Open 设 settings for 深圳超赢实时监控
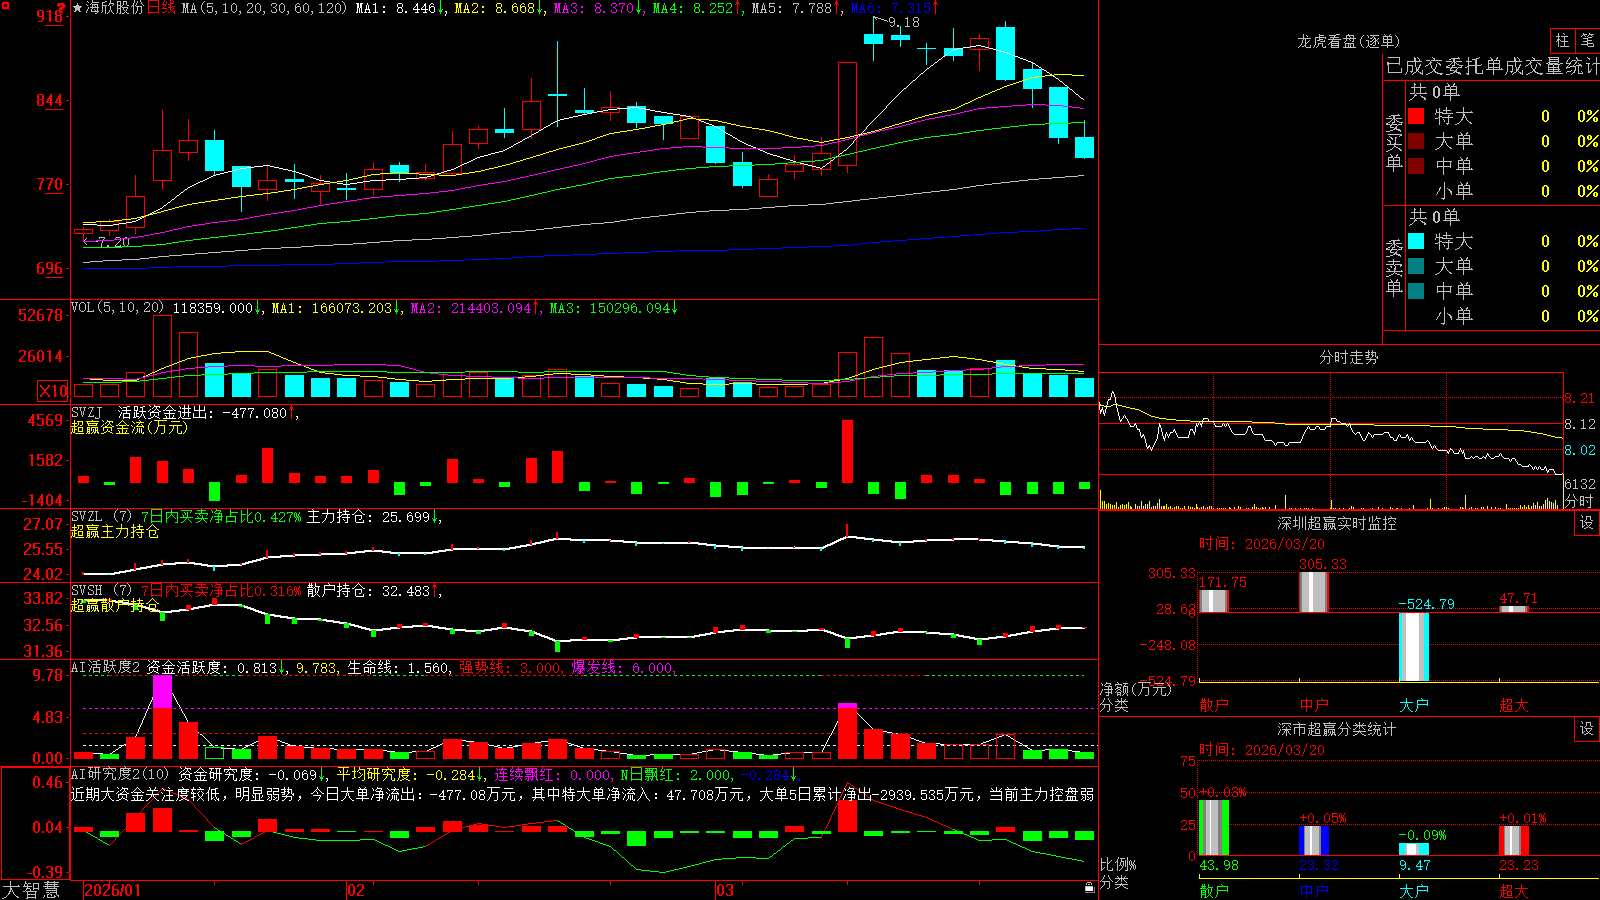 [x=1587, y=523]
